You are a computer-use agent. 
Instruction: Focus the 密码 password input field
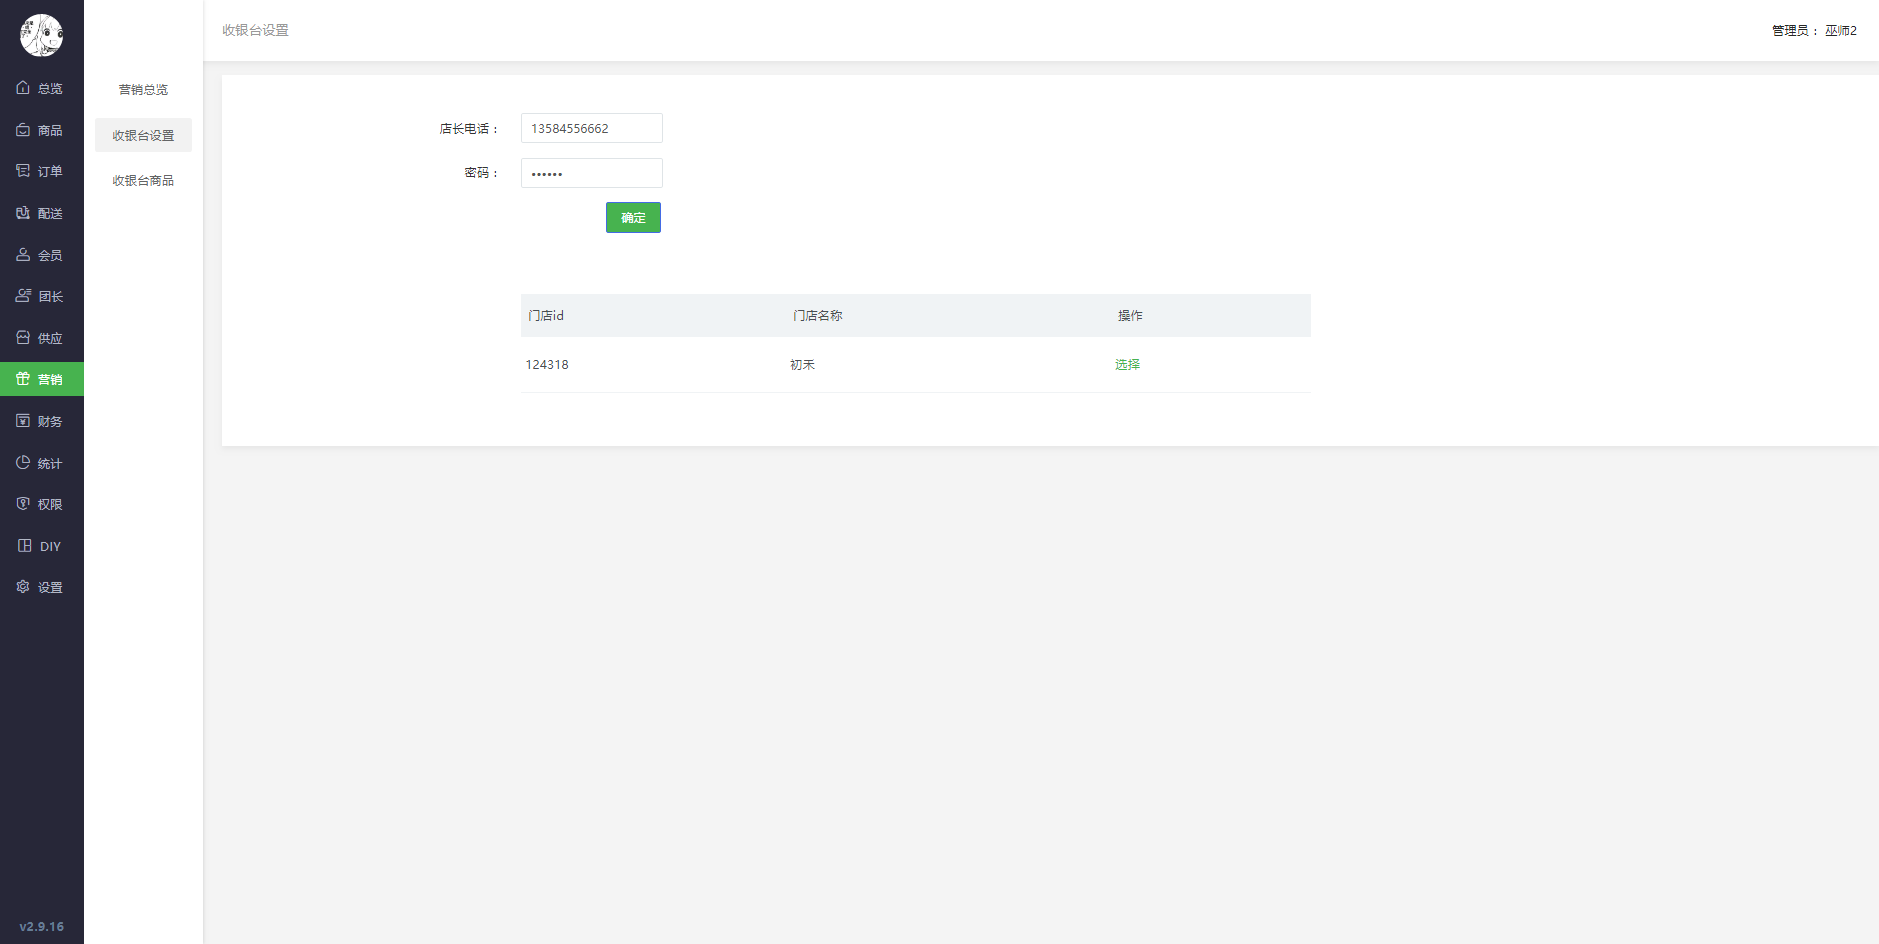pyautogui.click(x=592, y=173)
